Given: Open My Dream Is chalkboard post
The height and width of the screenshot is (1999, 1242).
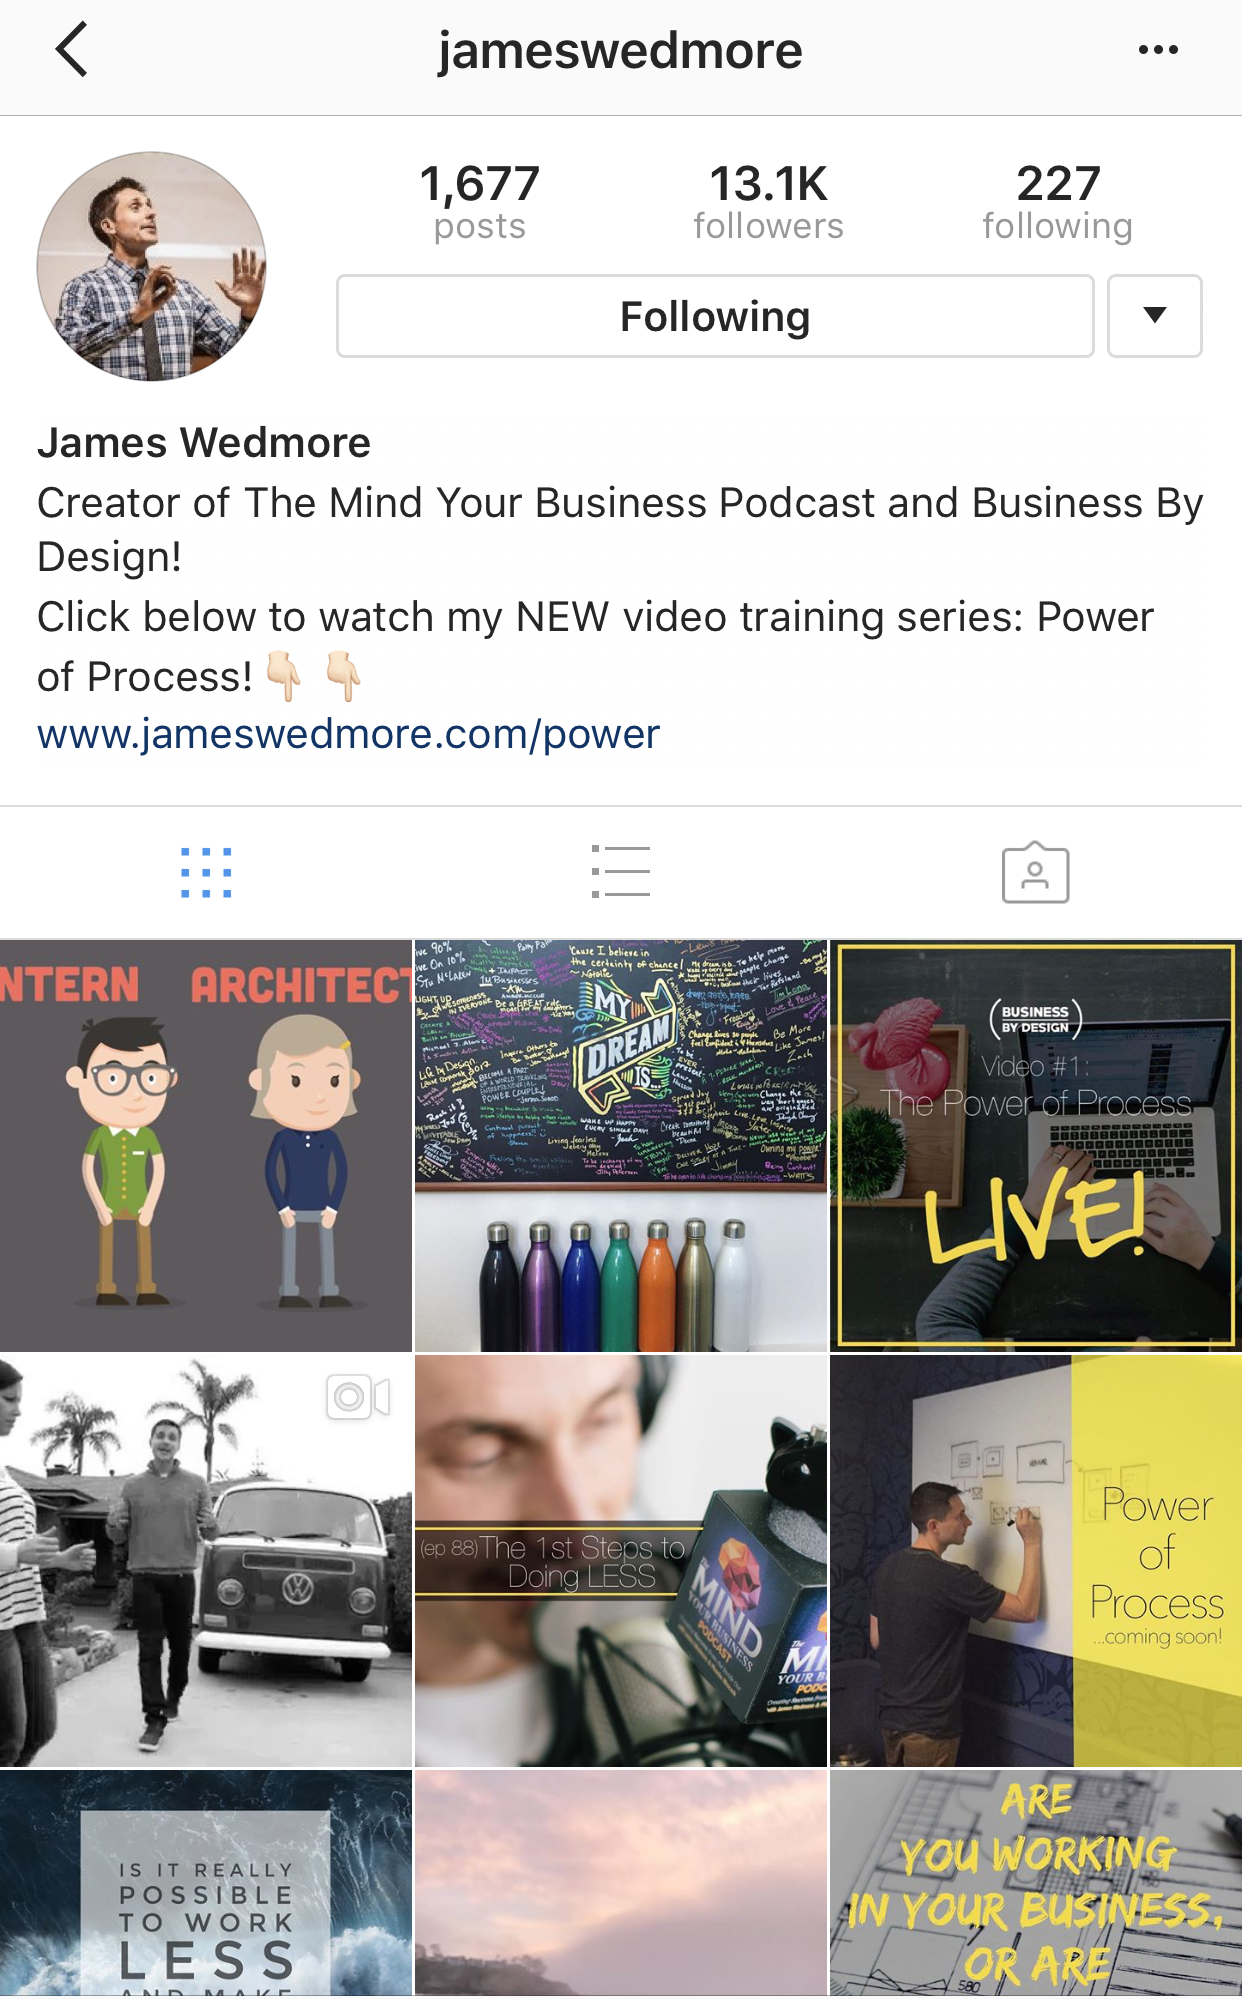Looking at the screenshot, I should coord(621,1146).
